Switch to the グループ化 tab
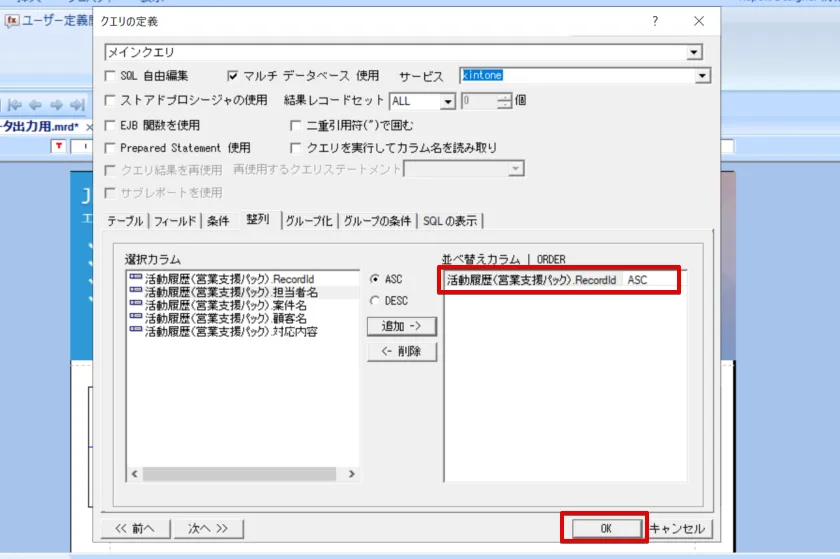Viewport: 840px width, 559px height. click(x=309, y=221)
